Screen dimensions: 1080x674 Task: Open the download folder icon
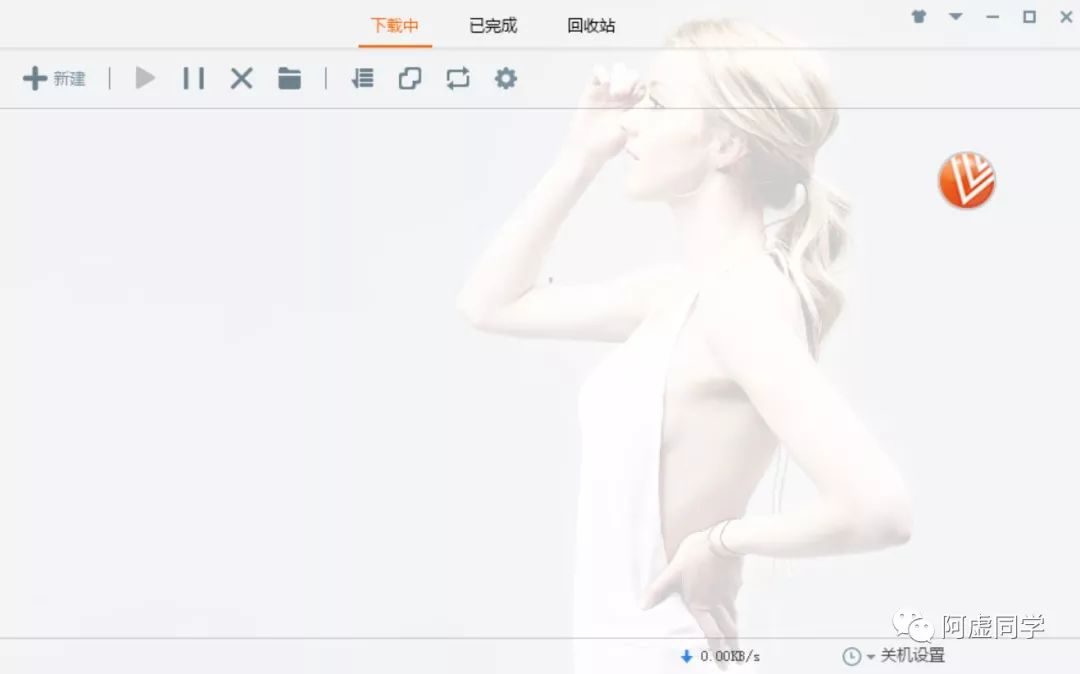click(290, 78)
